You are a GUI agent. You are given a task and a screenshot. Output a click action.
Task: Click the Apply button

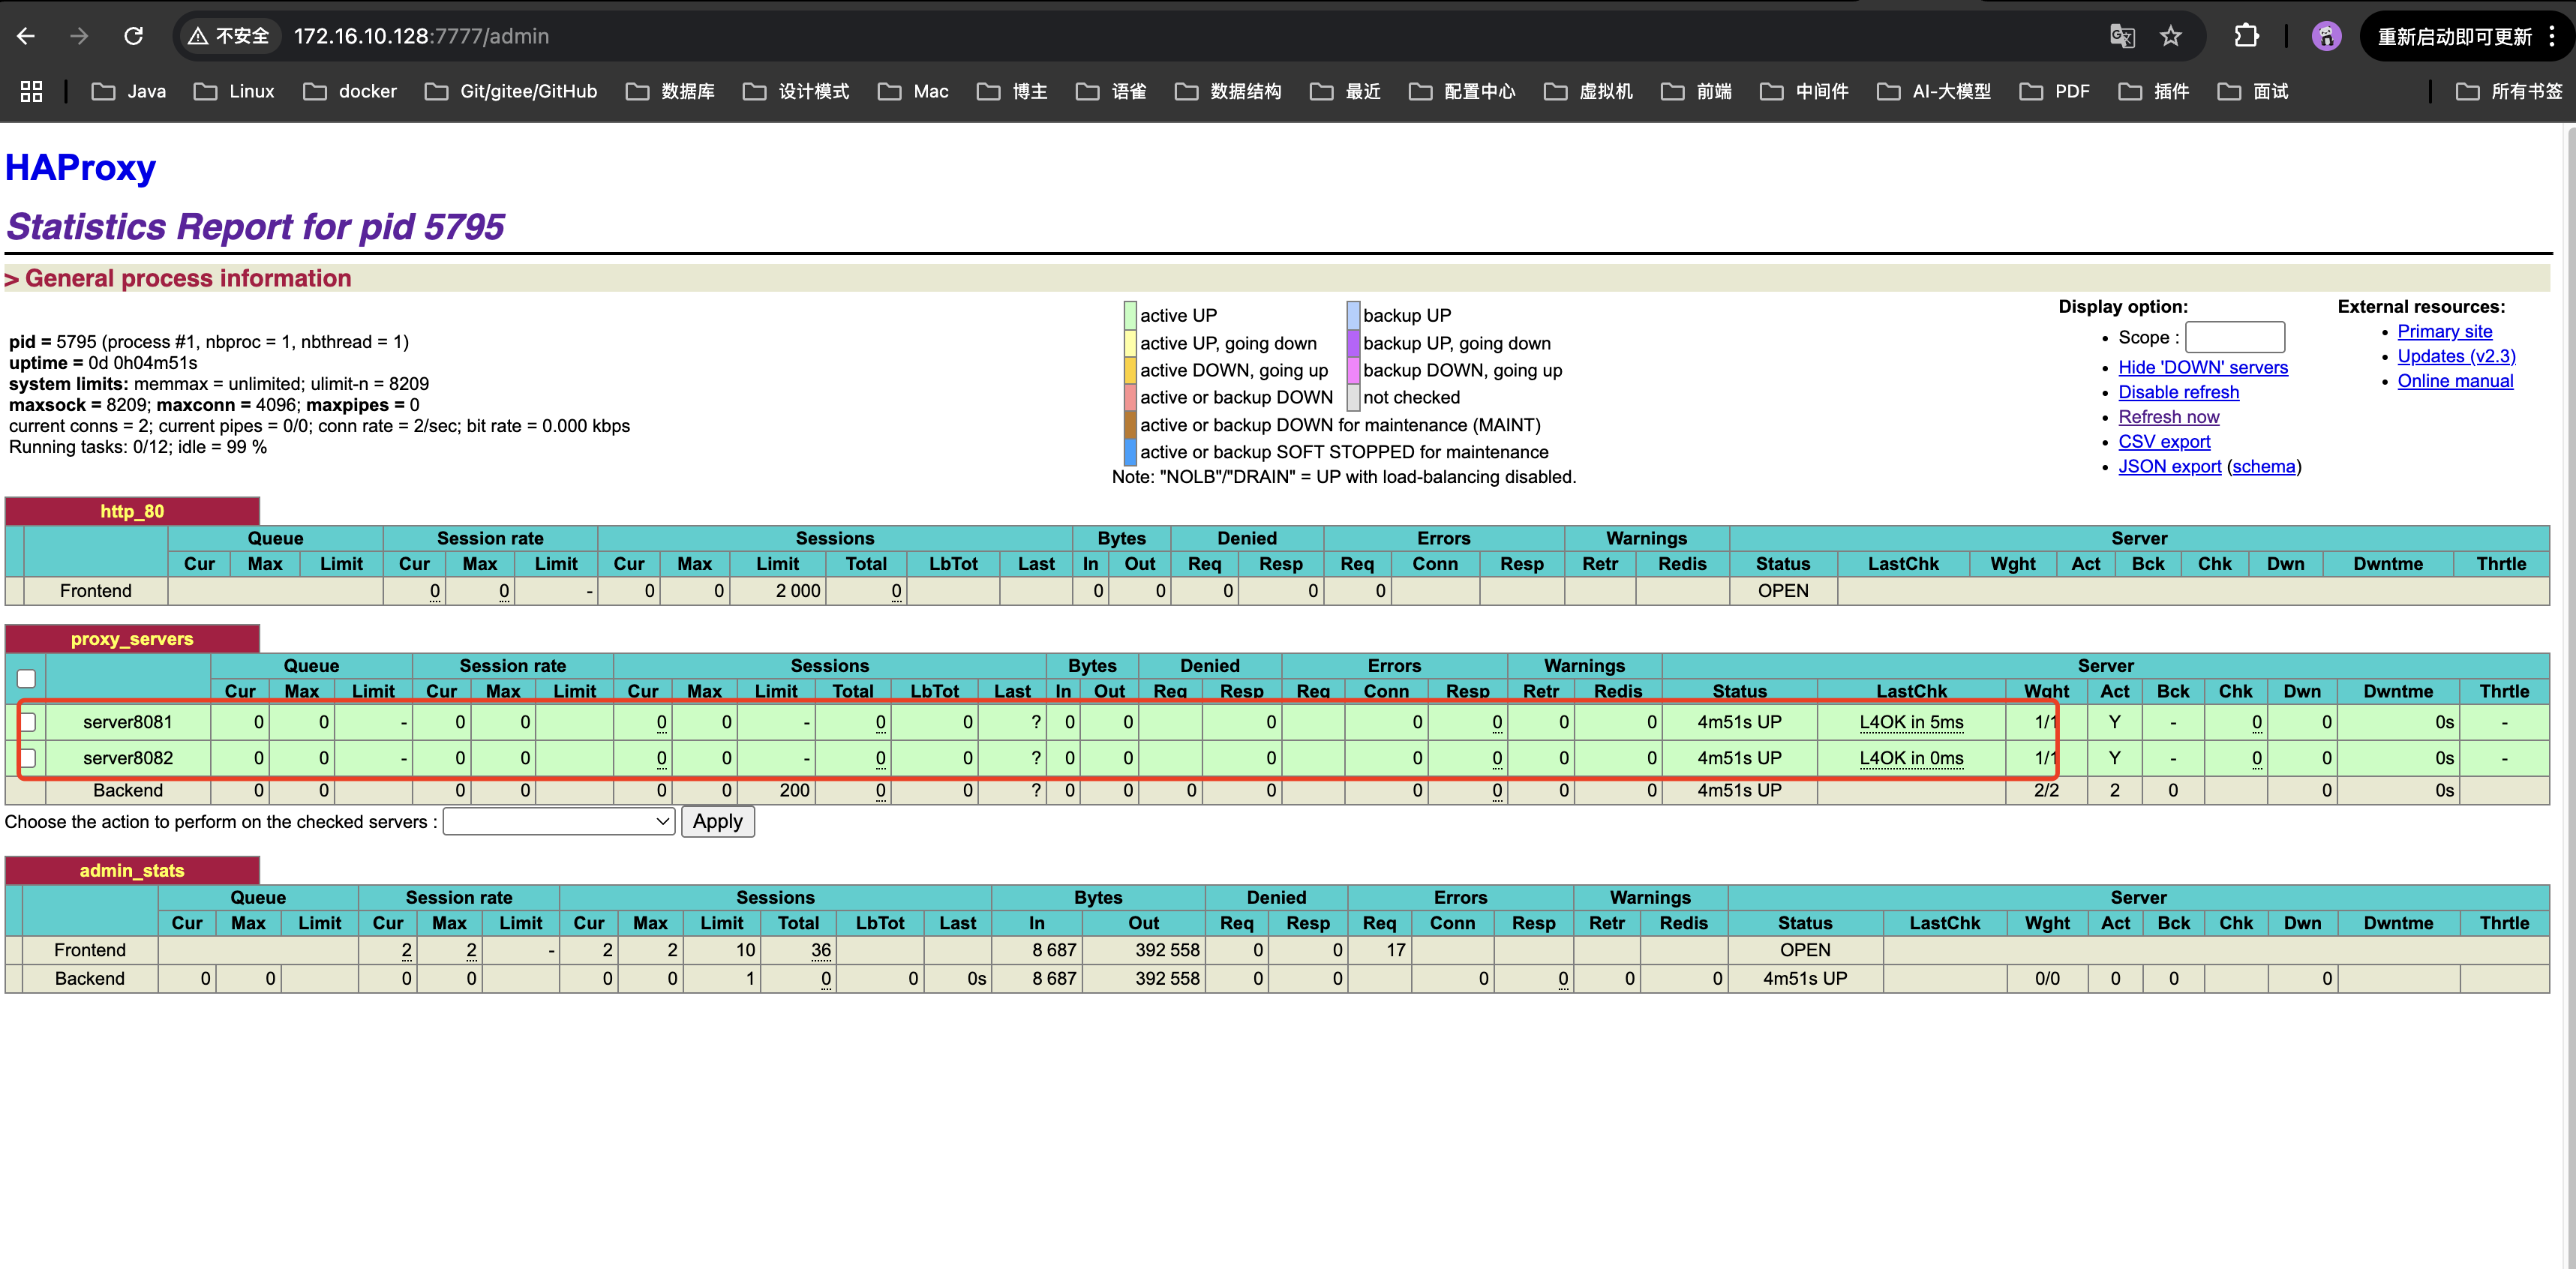(718, 821)
